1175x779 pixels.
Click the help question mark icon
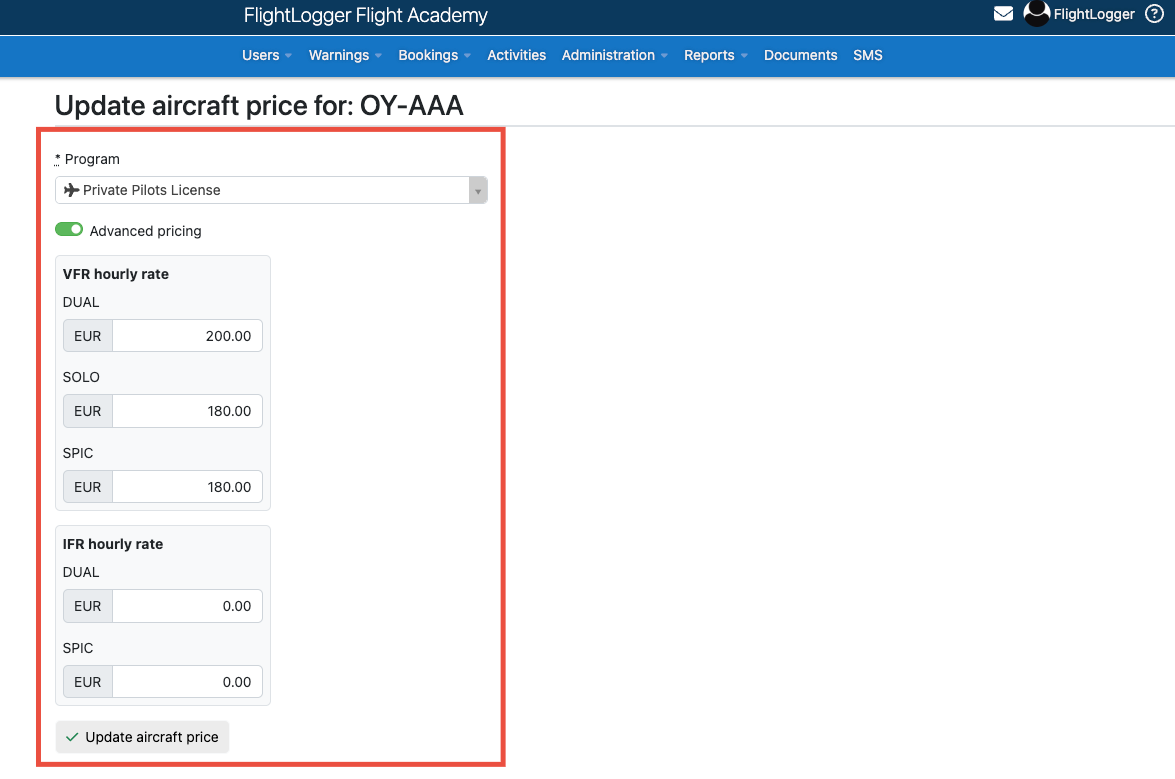point(1157,14)
